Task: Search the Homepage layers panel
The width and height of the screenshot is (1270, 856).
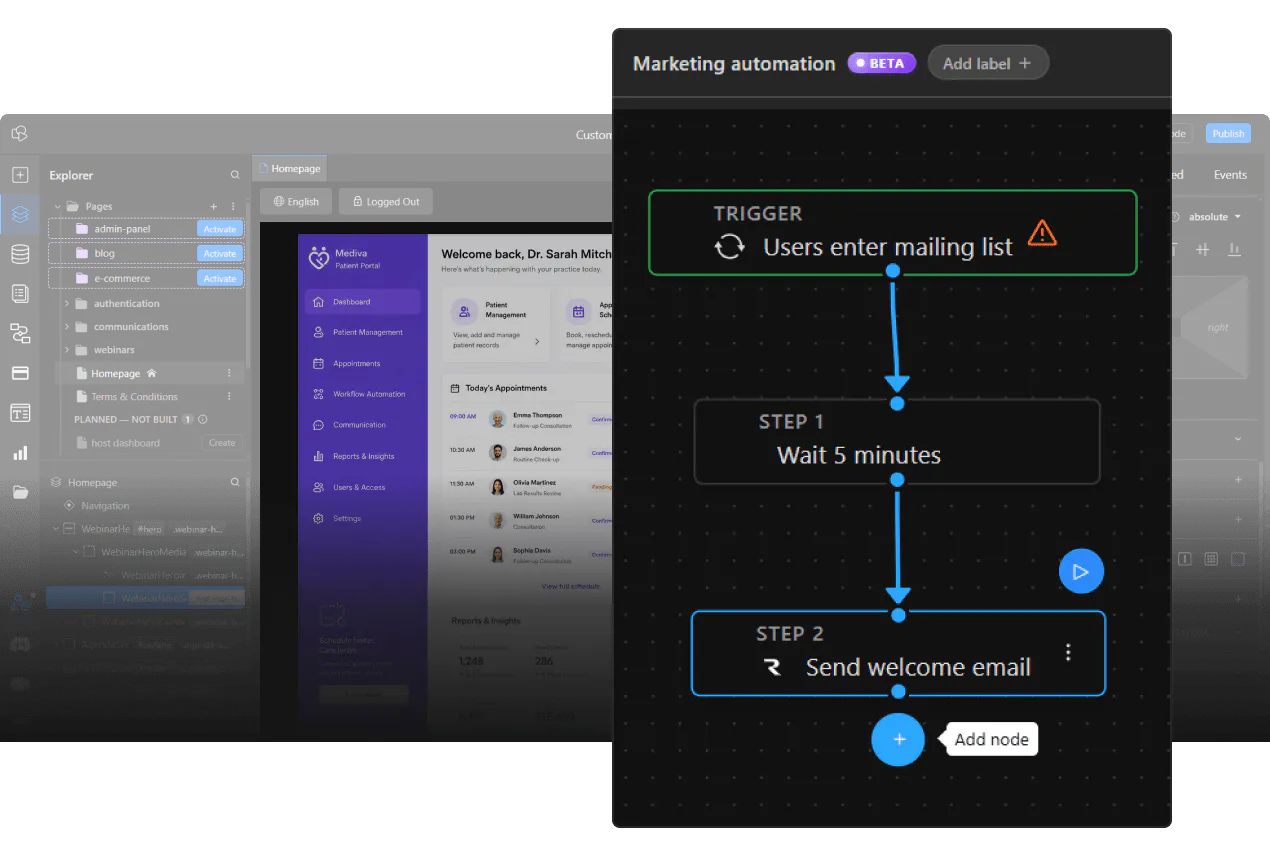Action: [x=235, y=482]
